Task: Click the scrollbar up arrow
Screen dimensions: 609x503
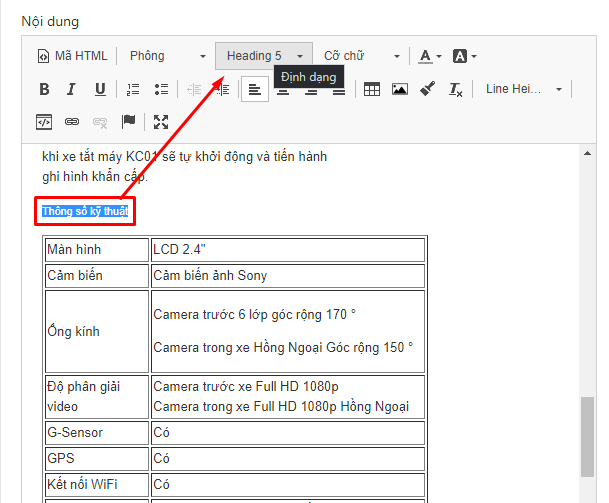Action: (x=588, y=153)
